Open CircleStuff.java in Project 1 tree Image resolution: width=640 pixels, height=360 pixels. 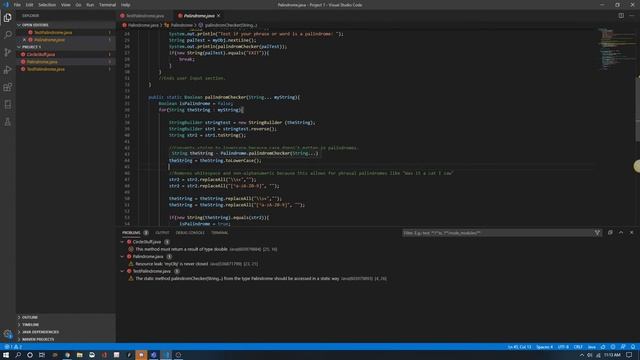[x=66, y=54]
